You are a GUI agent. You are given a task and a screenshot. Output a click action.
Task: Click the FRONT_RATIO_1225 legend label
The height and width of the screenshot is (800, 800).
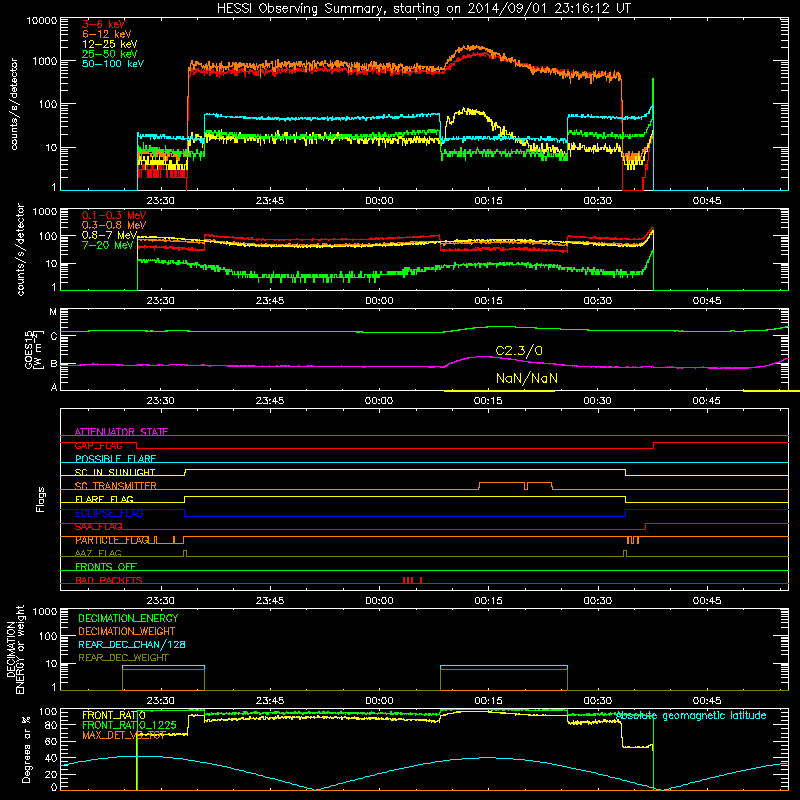(129, 725)
